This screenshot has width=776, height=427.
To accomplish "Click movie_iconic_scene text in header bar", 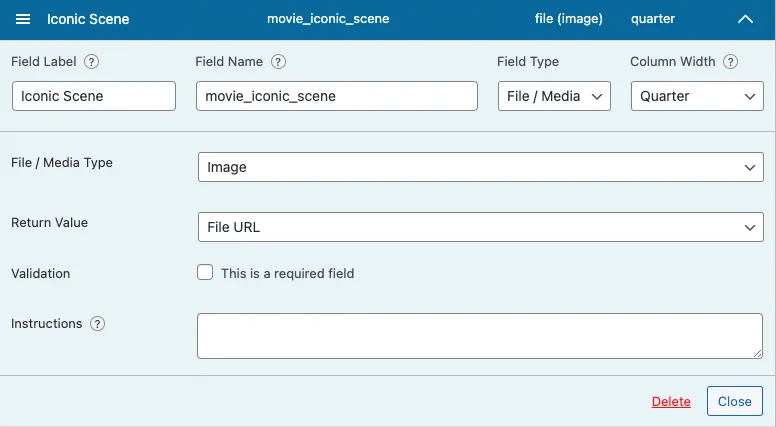I will pyautogui.click(x=328, y=19).
